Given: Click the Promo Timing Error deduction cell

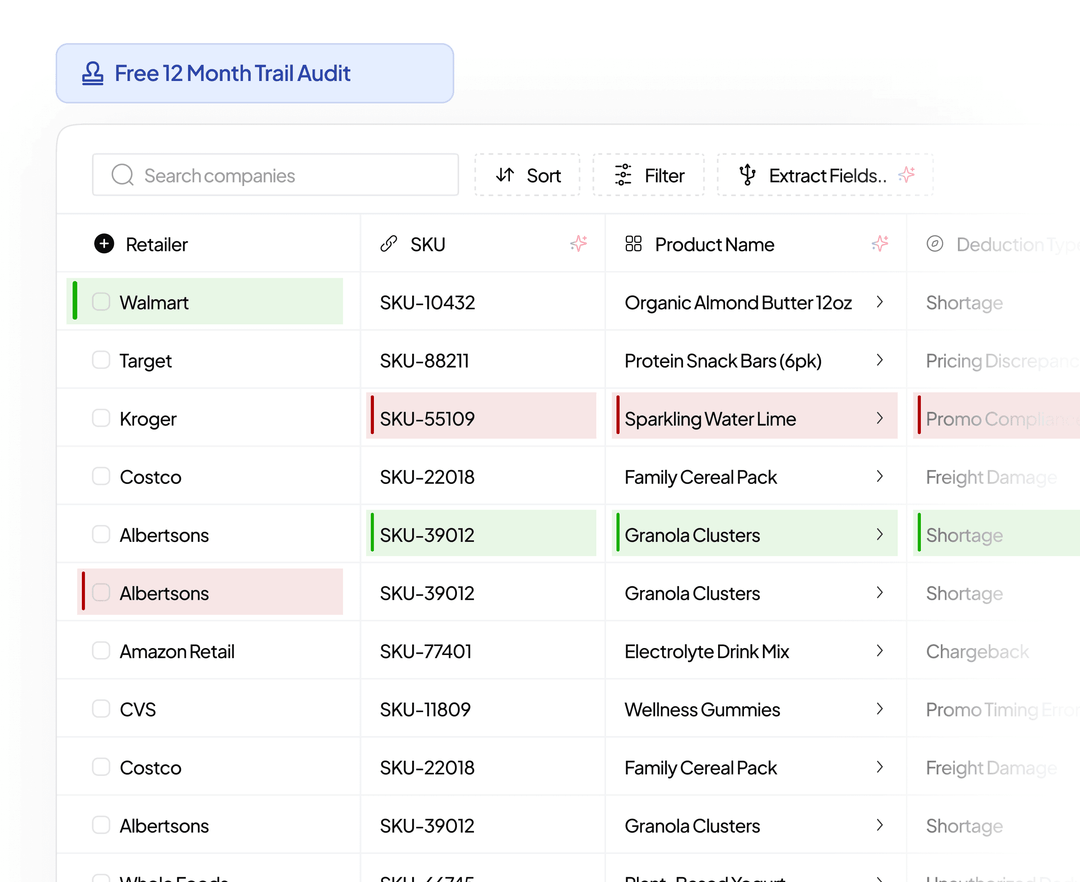Looking at the screenshot, I should 994,708.
